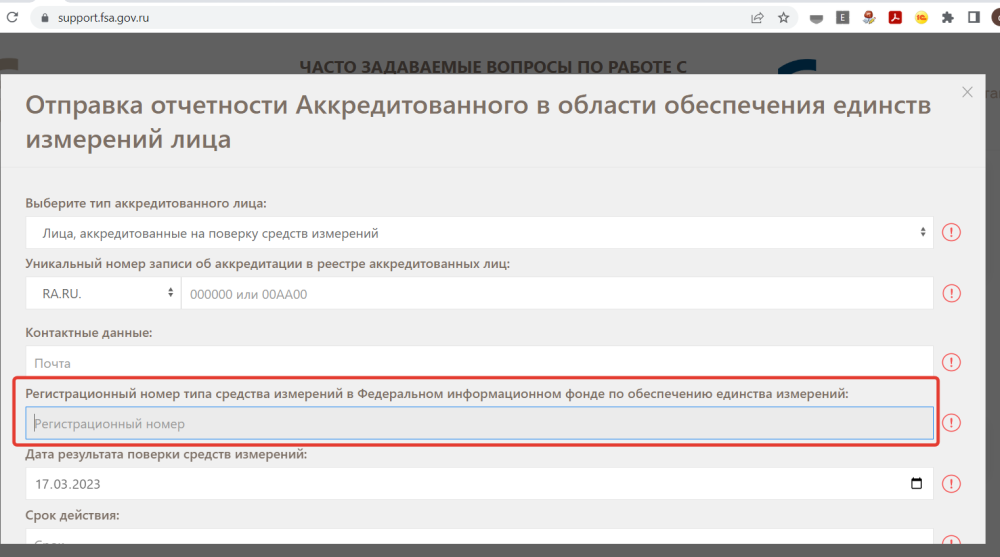Click the share page icon in address bar
The width and height of the screenshot is (1000, 557).
[x=757, y=18]
